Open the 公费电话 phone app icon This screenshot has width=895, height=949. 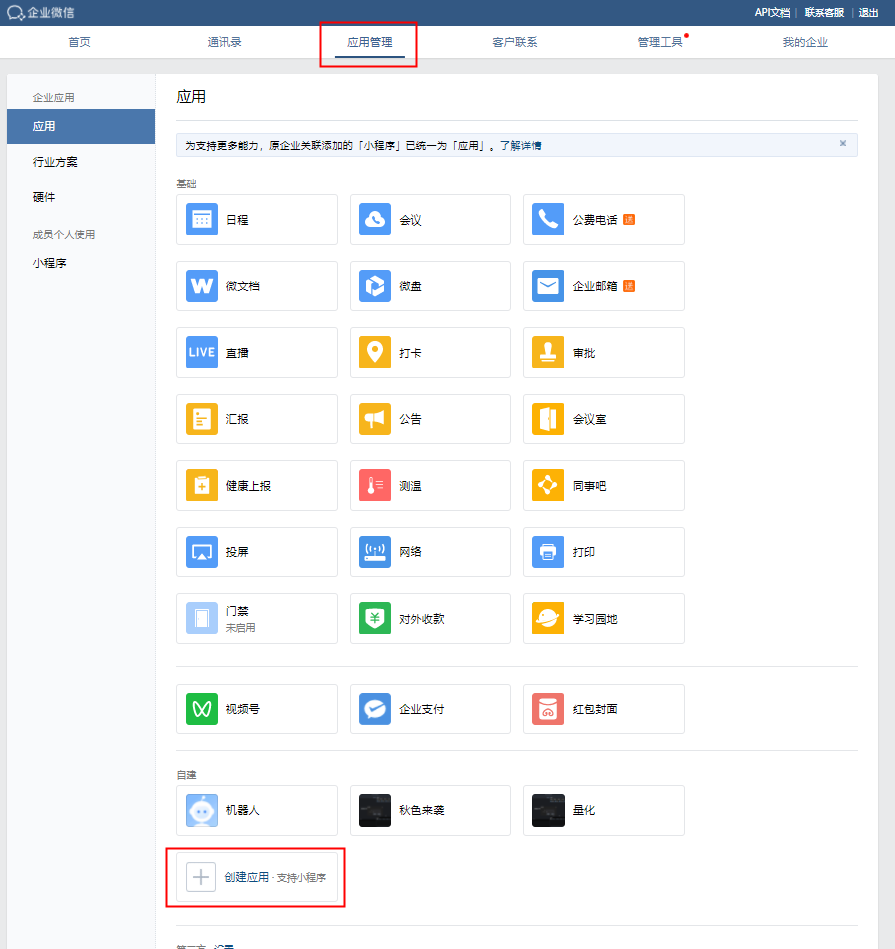548,219
